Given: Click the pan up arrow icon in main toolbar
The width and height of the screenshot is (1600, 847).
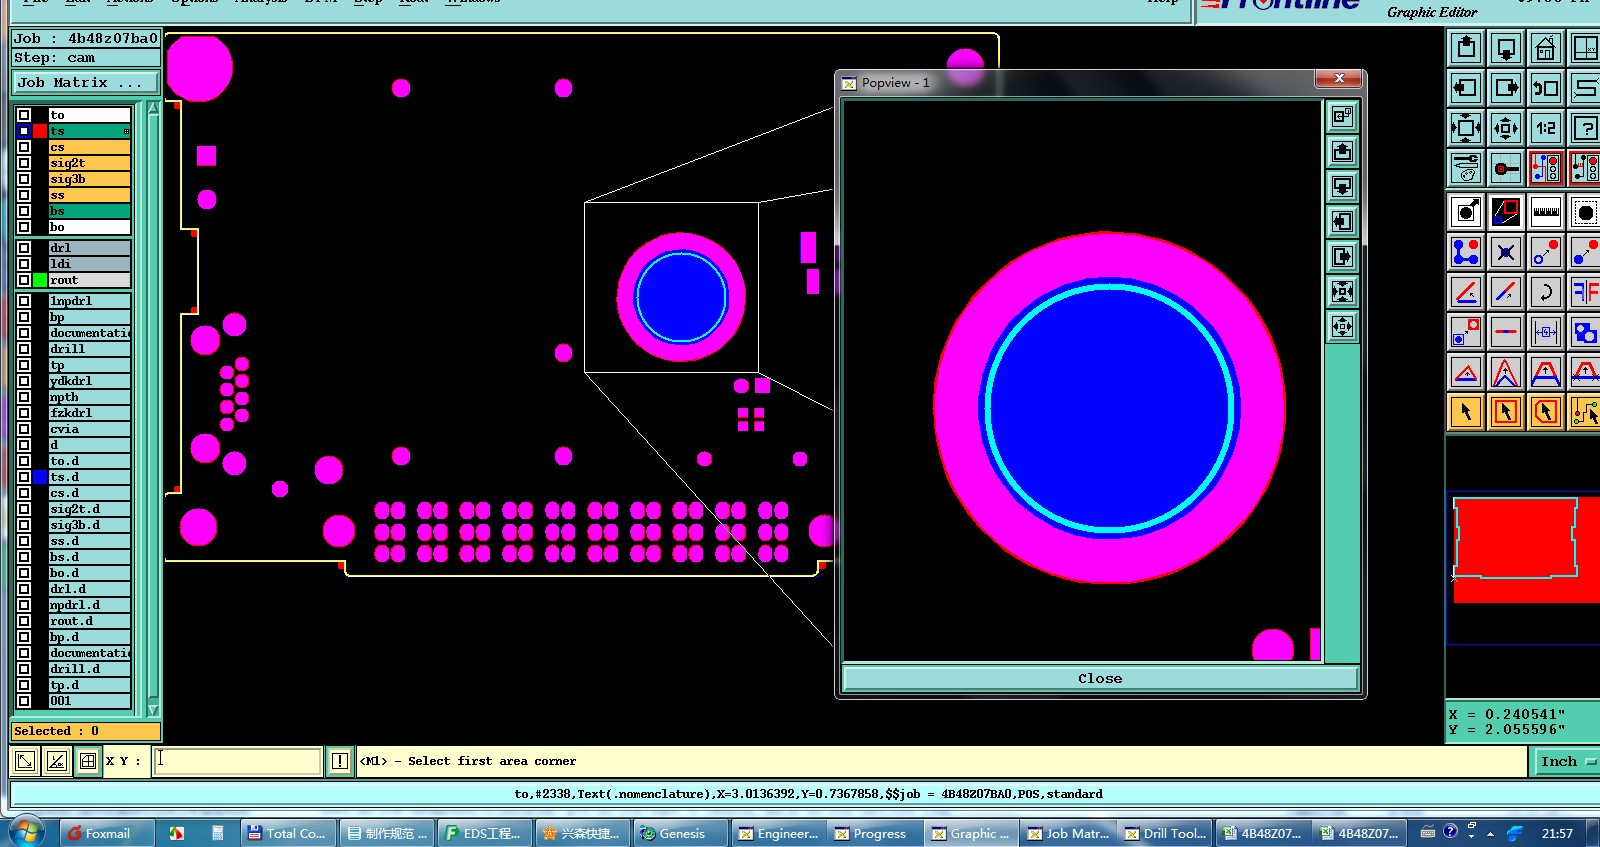Looking at the screenshot, I should coord(1466,48).
